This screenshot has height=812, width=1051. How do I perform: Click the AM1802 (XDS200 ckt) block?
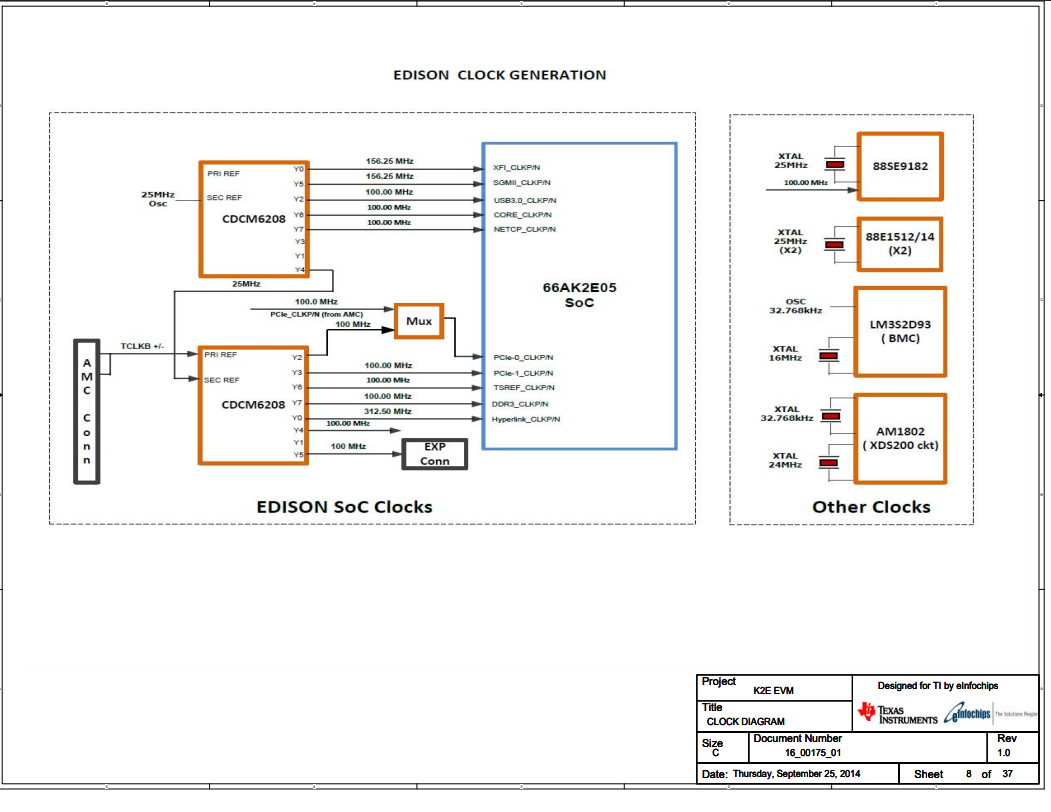(x=900, y=439)
